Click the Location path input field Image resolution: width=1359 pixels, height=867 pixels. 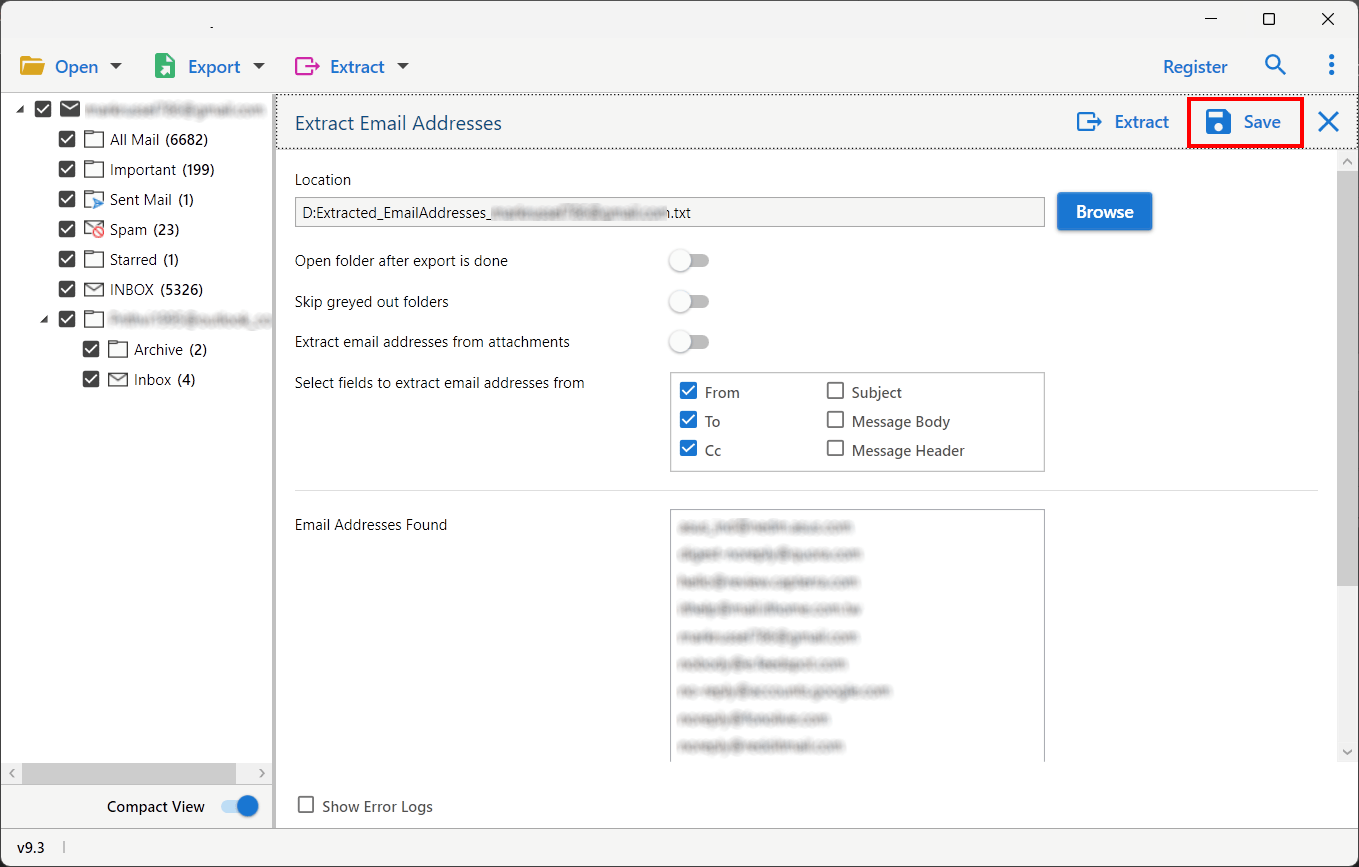coord(670,212)
